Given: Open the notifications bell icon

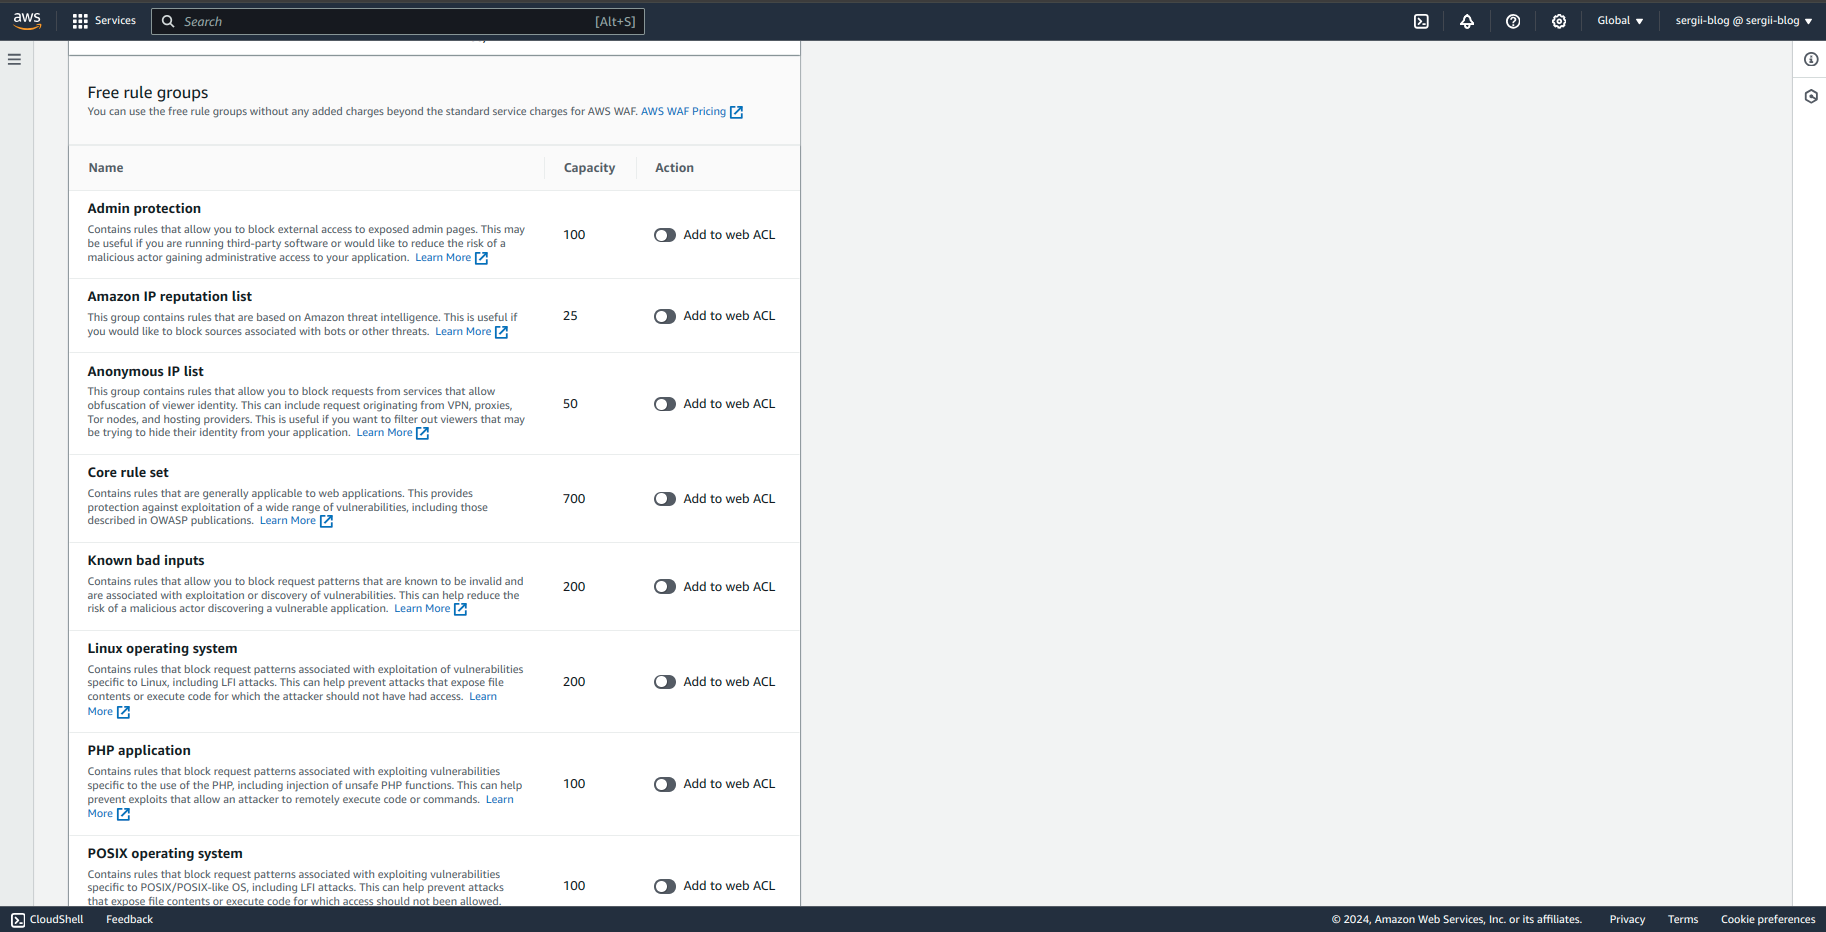Looking at the screenshot, I should pos(1467,20).
